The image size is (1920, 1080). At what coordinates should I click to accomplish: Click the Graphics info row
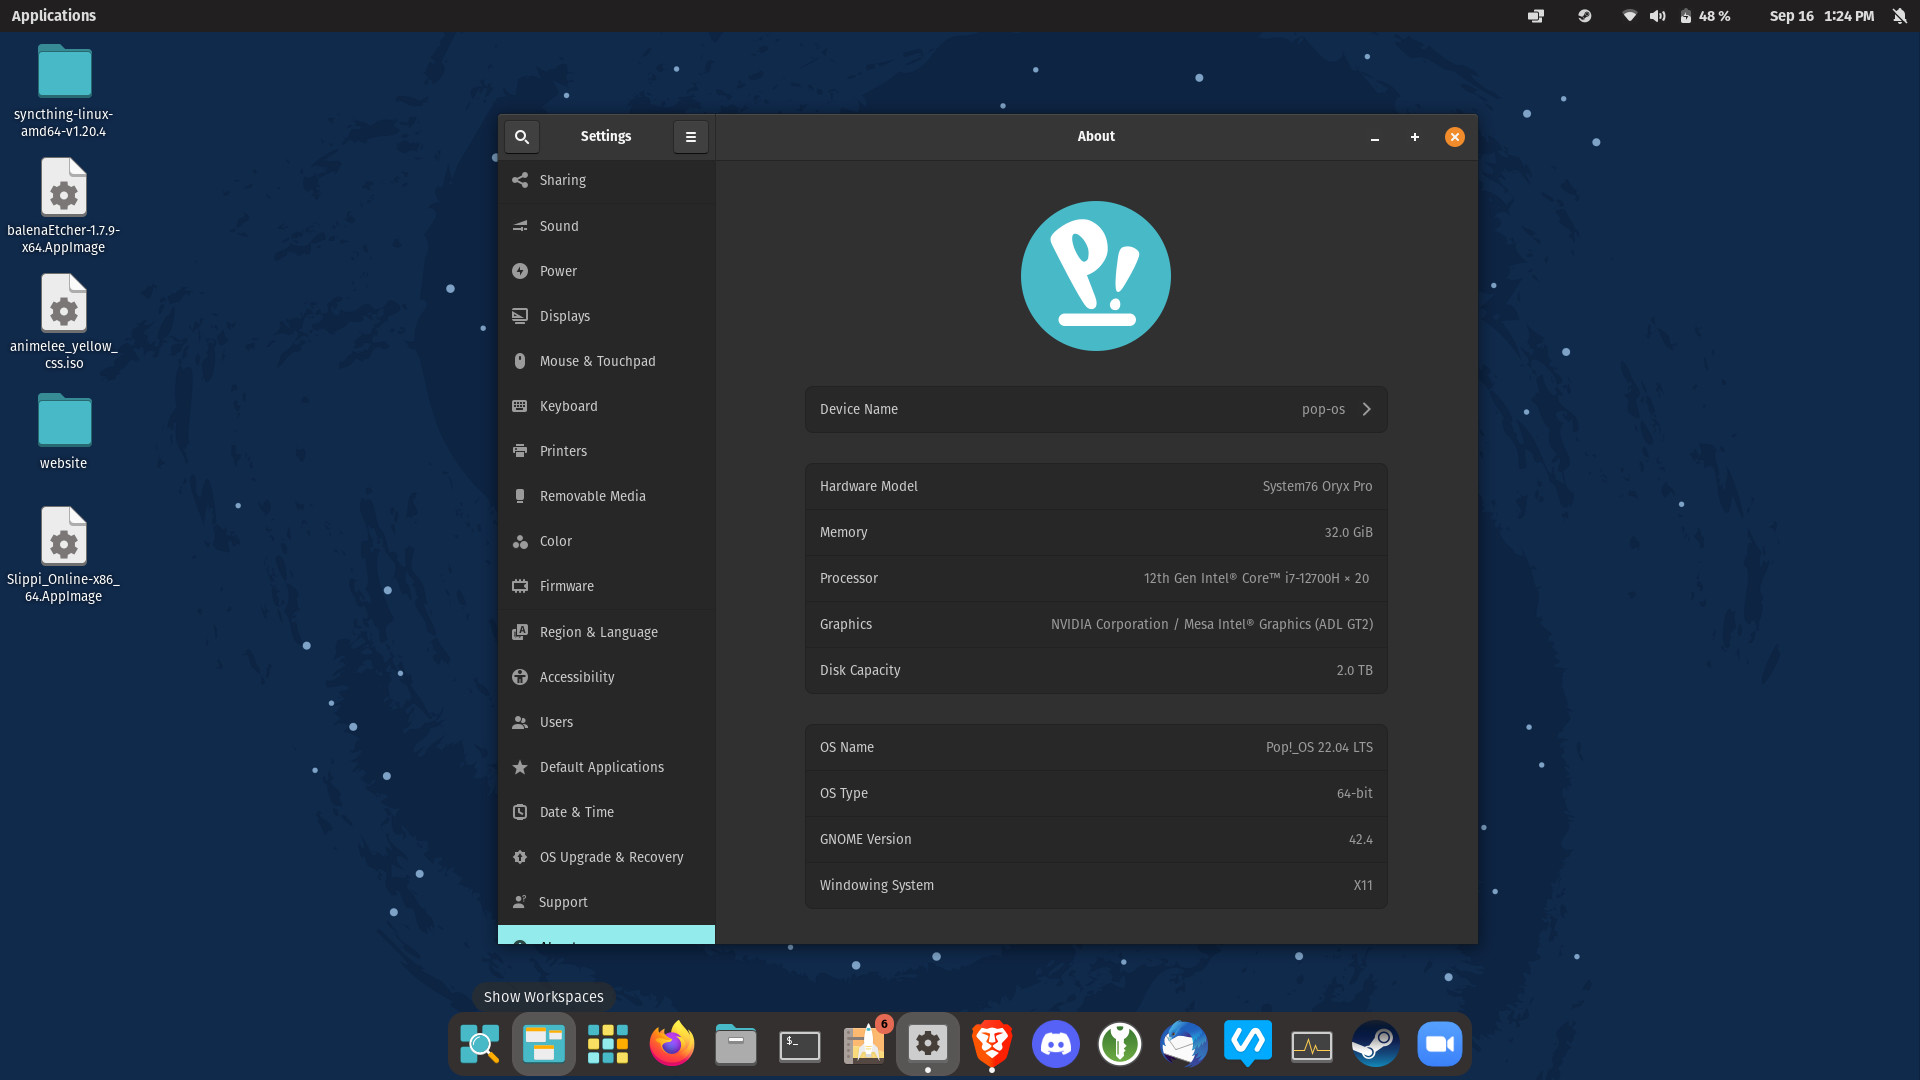pyautogui.click(x=1095, y=624)
